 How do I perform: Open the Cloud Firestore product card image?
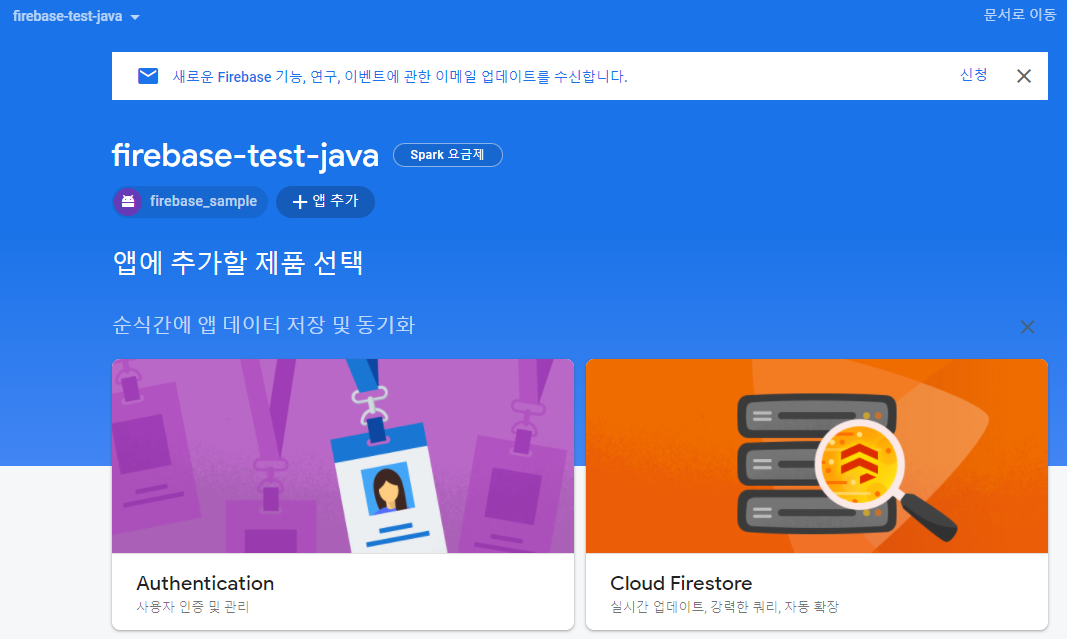pyautogui.click(x=817, y=456)
